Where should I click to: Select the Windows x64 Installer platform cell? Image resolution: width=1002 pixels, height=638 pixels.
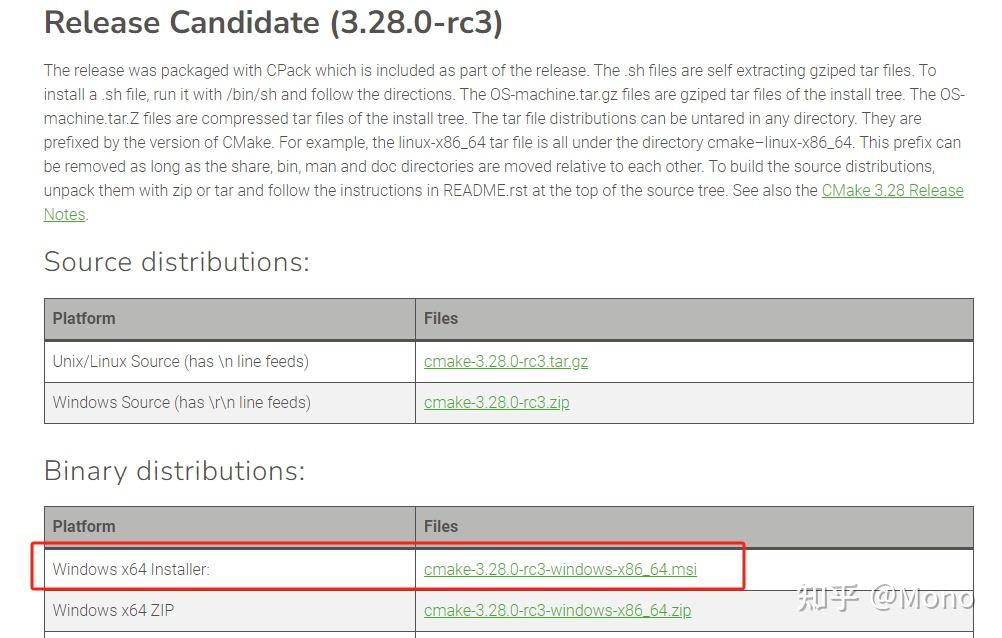[131, 570]
